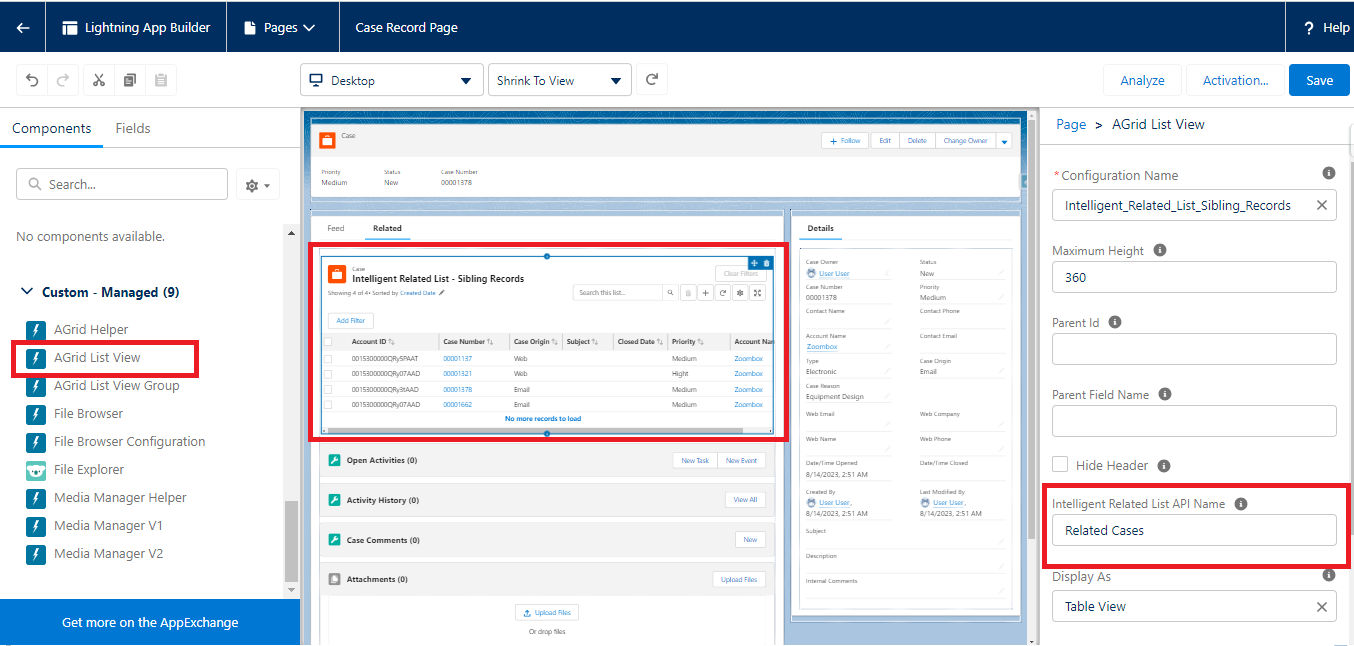The height and width of the screenshot is (646, 1354).
Task: Toggle the Hide Header checkbox
Action: [1060, 465]
